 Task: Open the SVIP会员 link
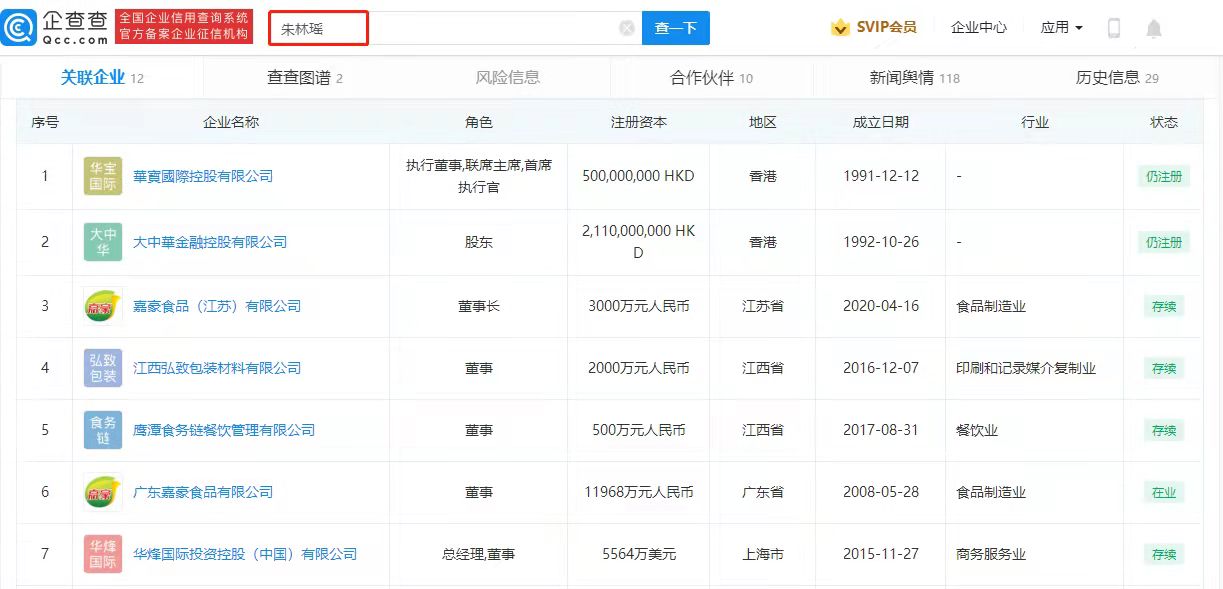[x=886, y=28]
